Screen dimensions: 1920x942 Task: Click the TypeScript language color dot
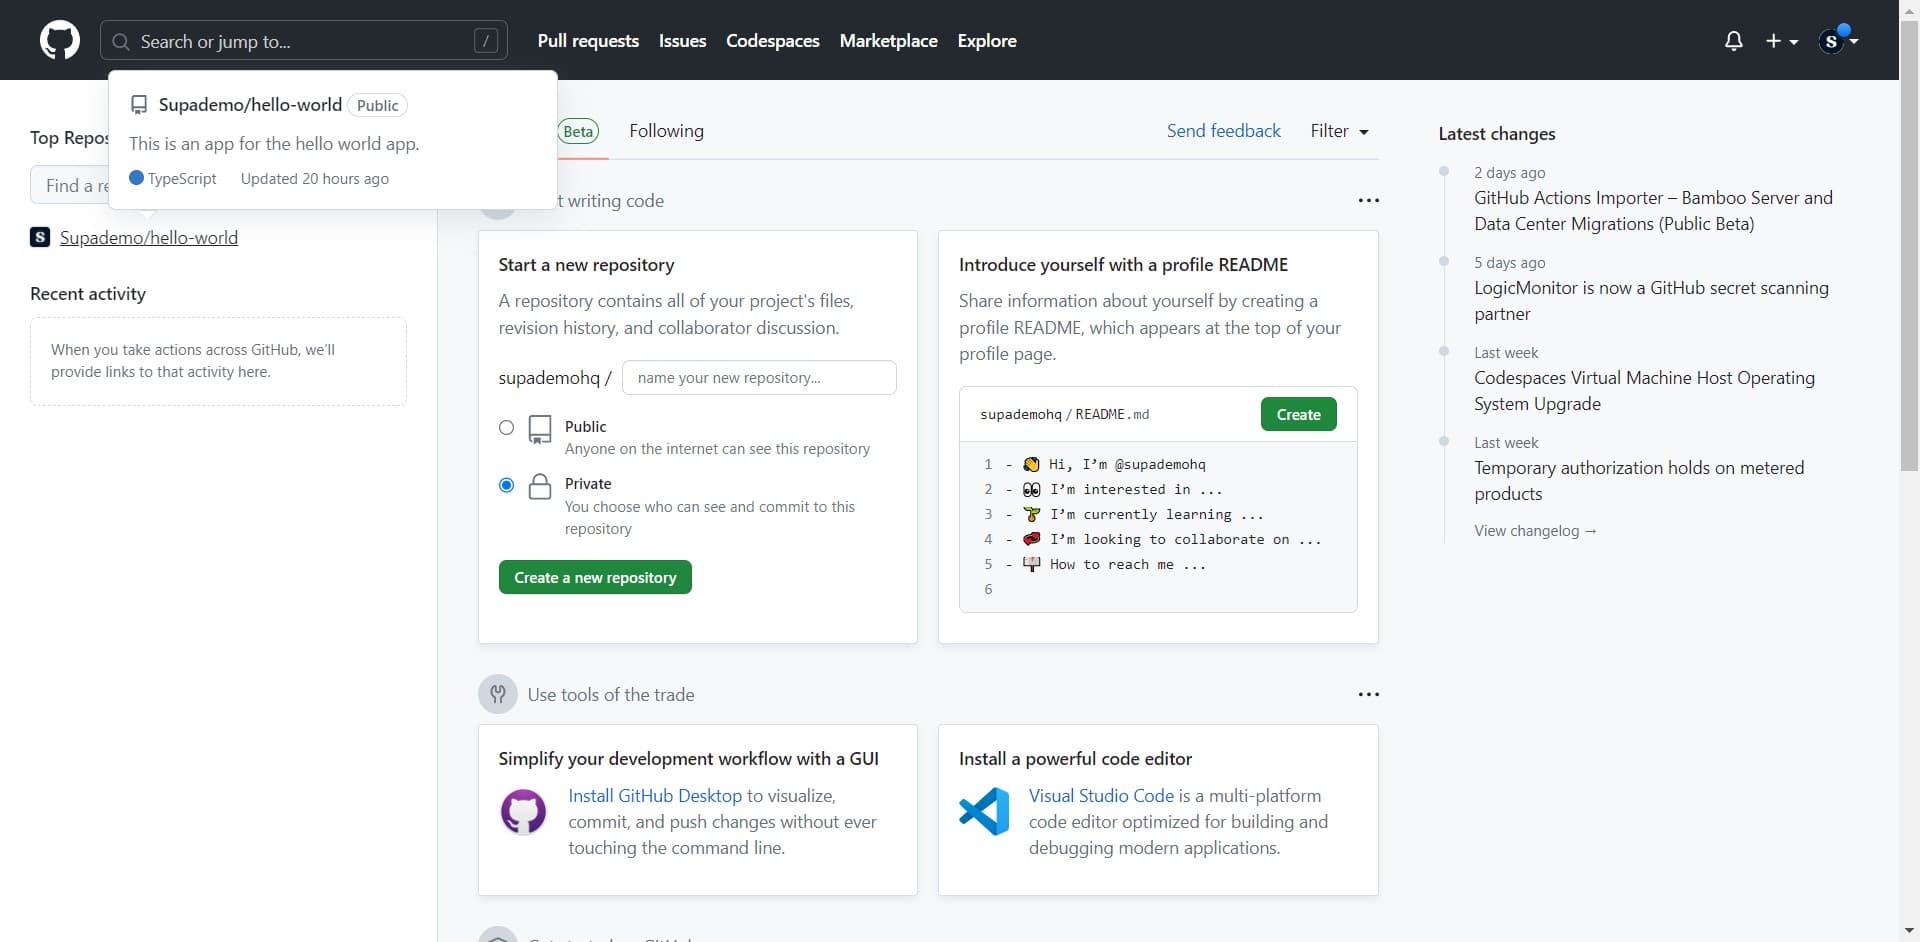[137, 178]
